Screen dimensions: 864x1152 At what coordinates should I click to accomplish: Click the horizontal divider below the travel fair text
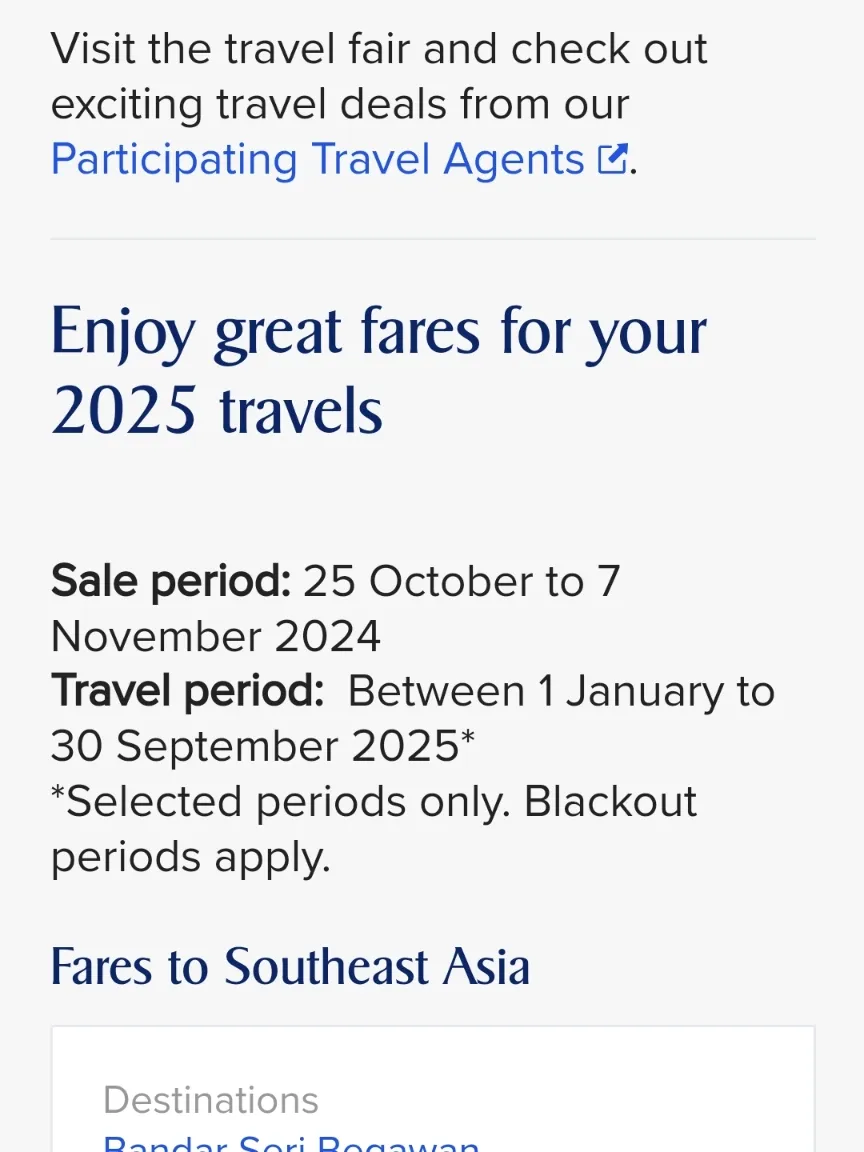pyautogui.click(x=432, y=239)
